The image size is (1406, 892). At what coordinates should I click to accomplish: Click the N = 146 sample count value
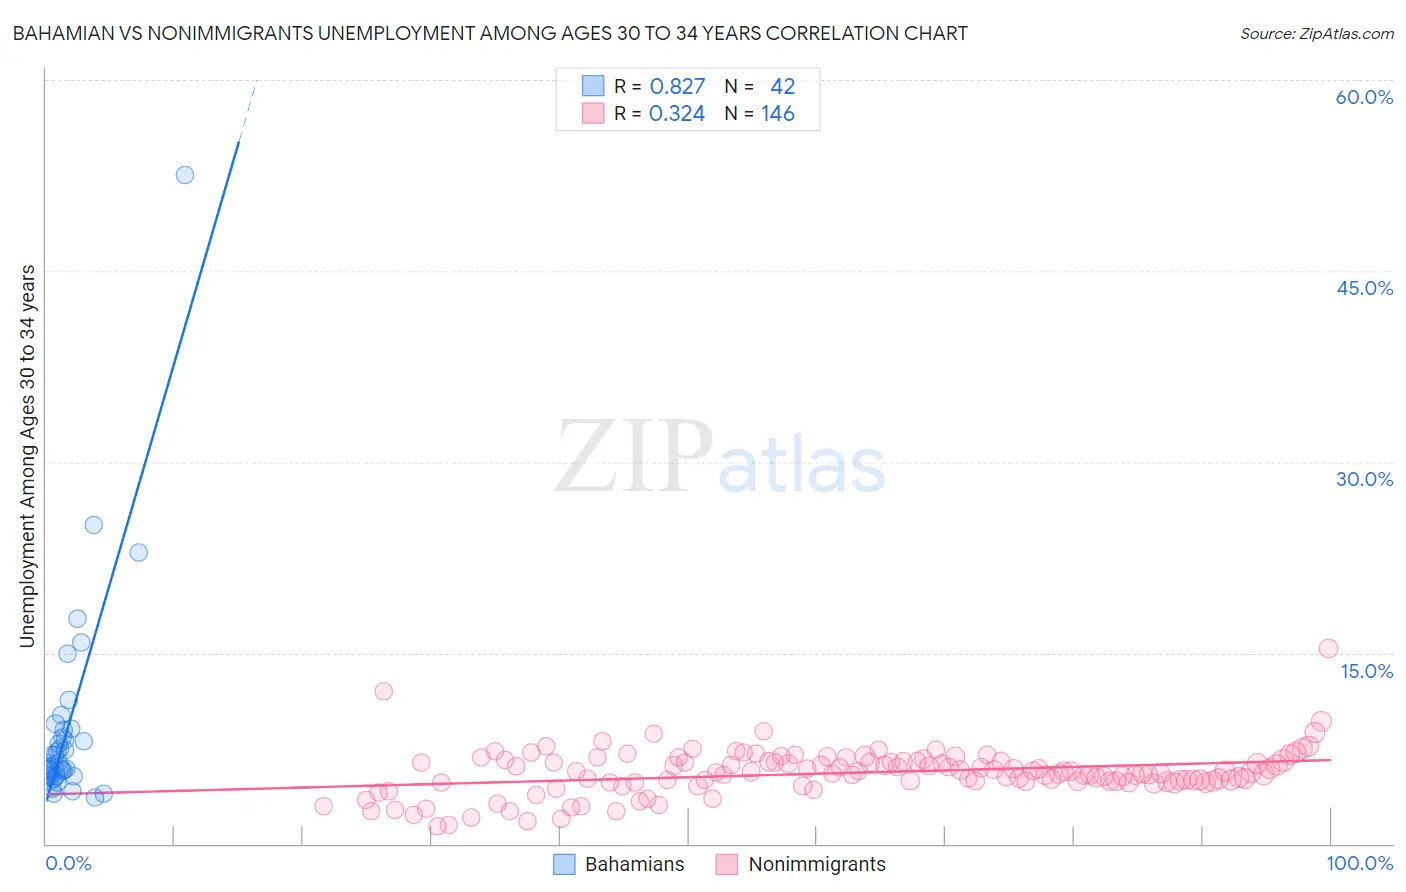[760, 113]
